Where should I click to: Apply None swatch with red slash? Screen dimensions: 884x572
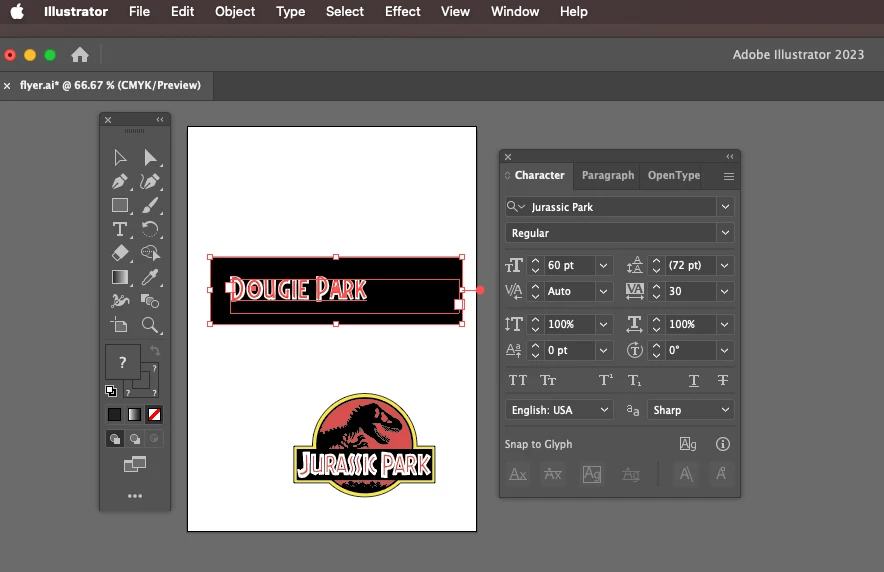(154, 415)
